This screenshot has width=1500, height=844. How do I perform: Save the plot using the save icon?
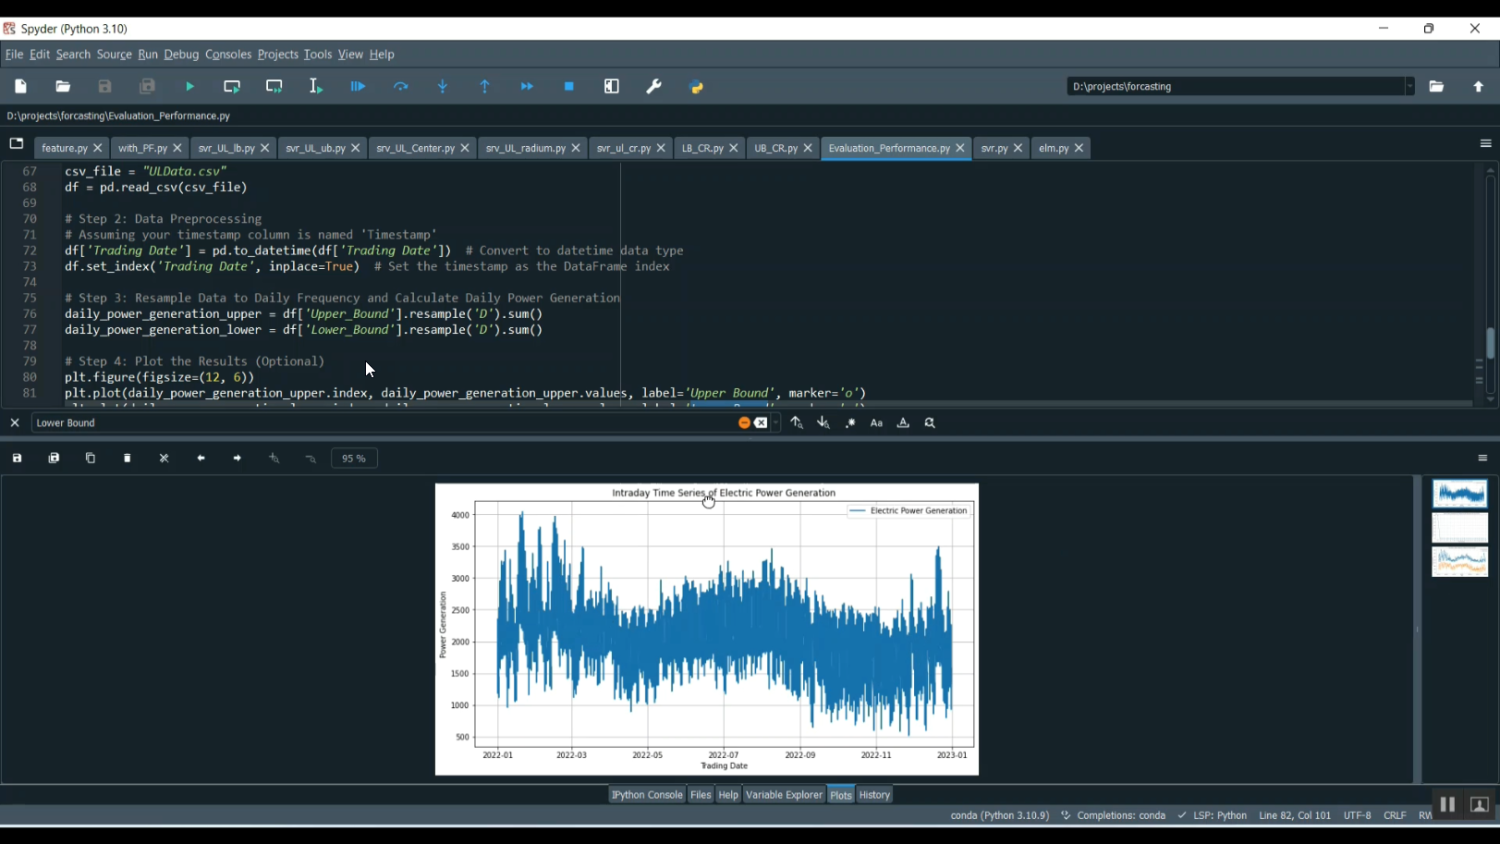pos(17,458)
